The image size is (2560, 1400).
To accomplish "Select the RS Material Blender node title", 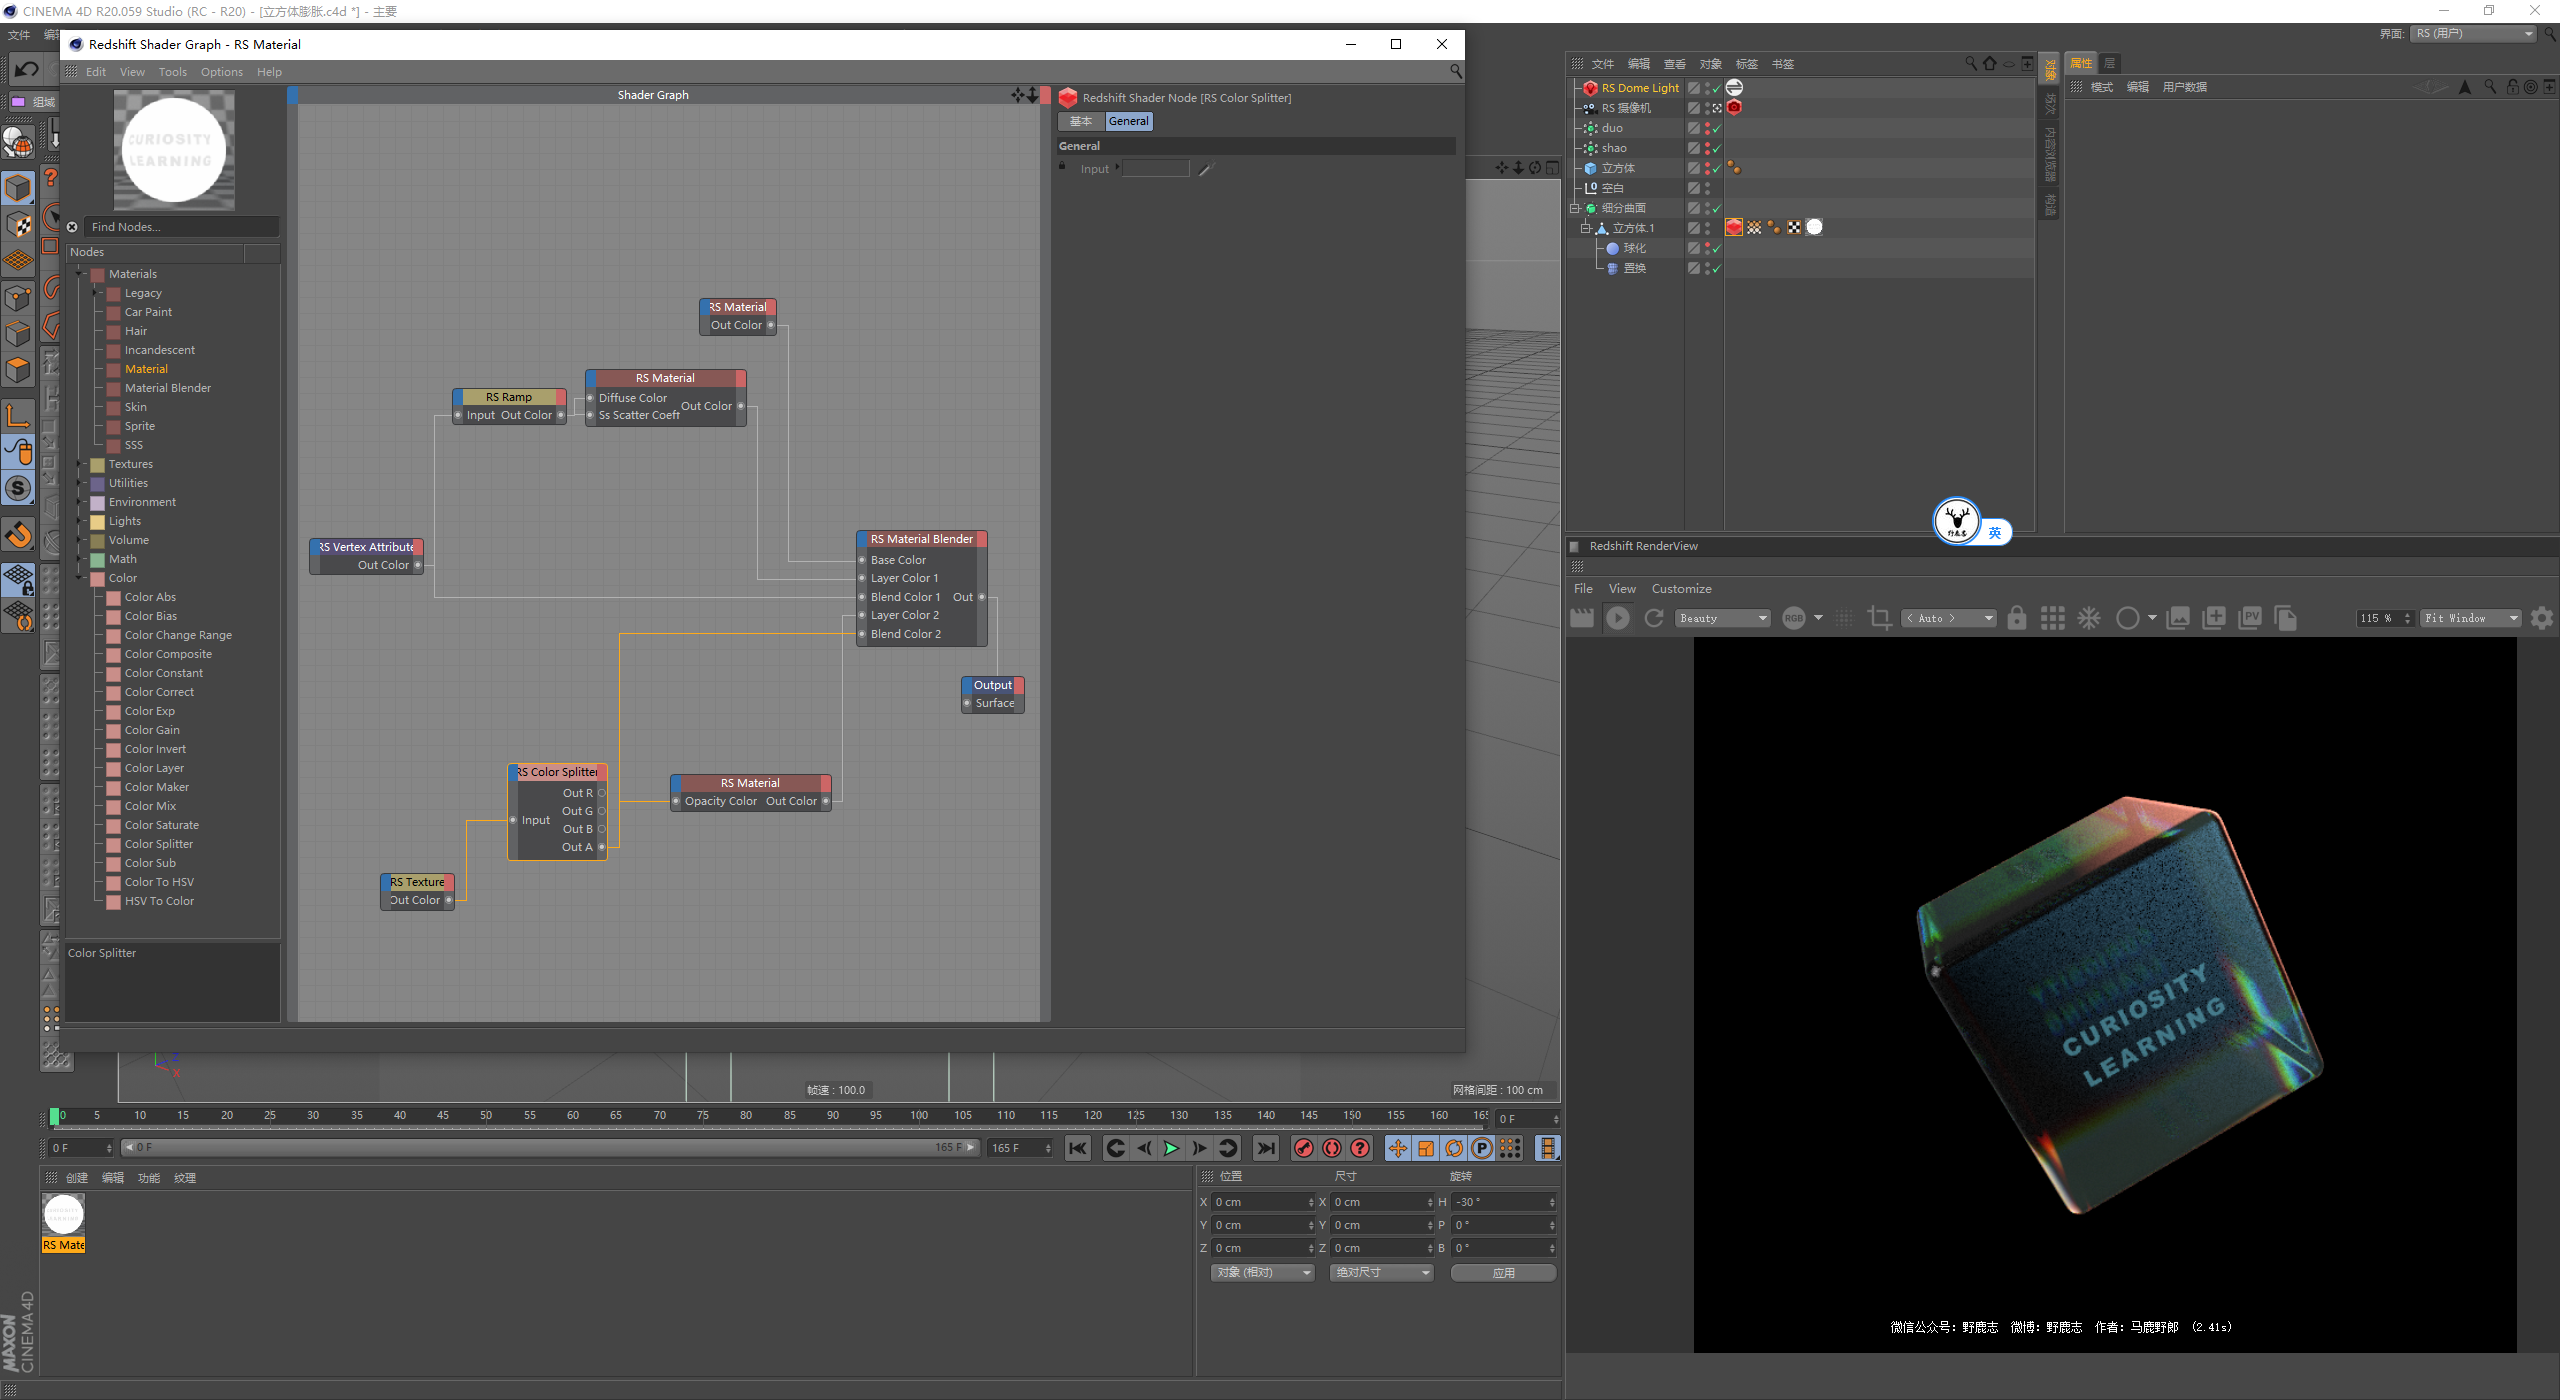I will pos(921,539).
